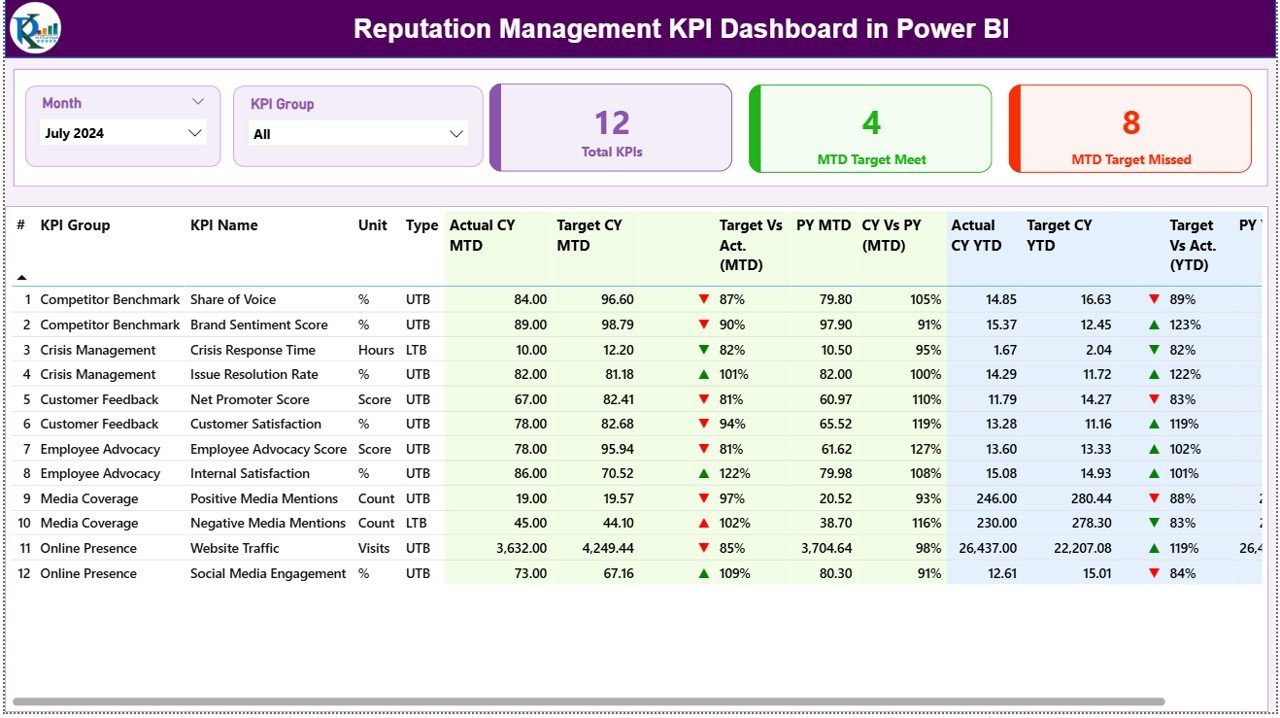
Task: Select the Net Promoter Score KPI cell
Action: click(x=249, y=399)
